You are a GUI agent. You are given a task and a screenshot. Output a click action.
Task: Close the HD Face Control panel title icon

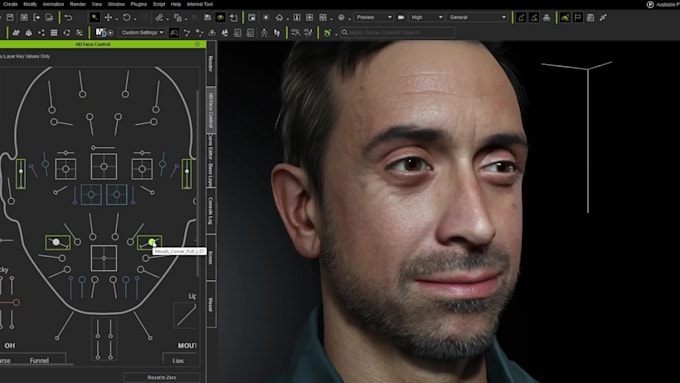coord(197,44)
